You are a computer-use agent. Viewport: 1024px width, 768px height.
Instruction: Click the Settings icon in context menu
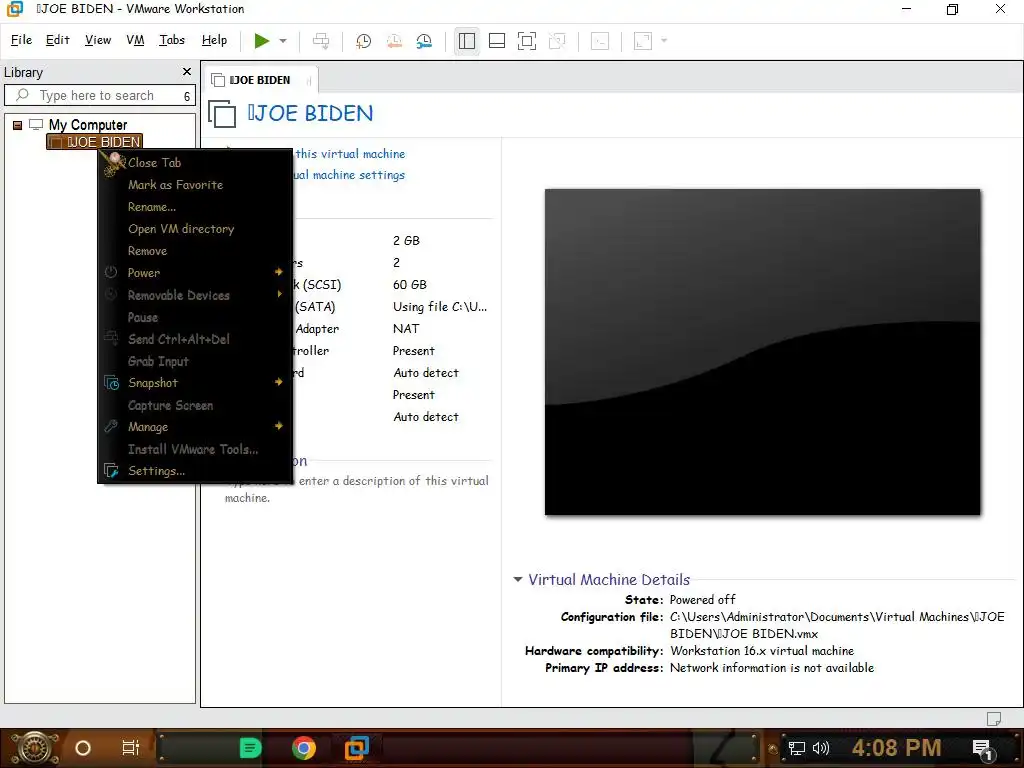tap(112, 470)
